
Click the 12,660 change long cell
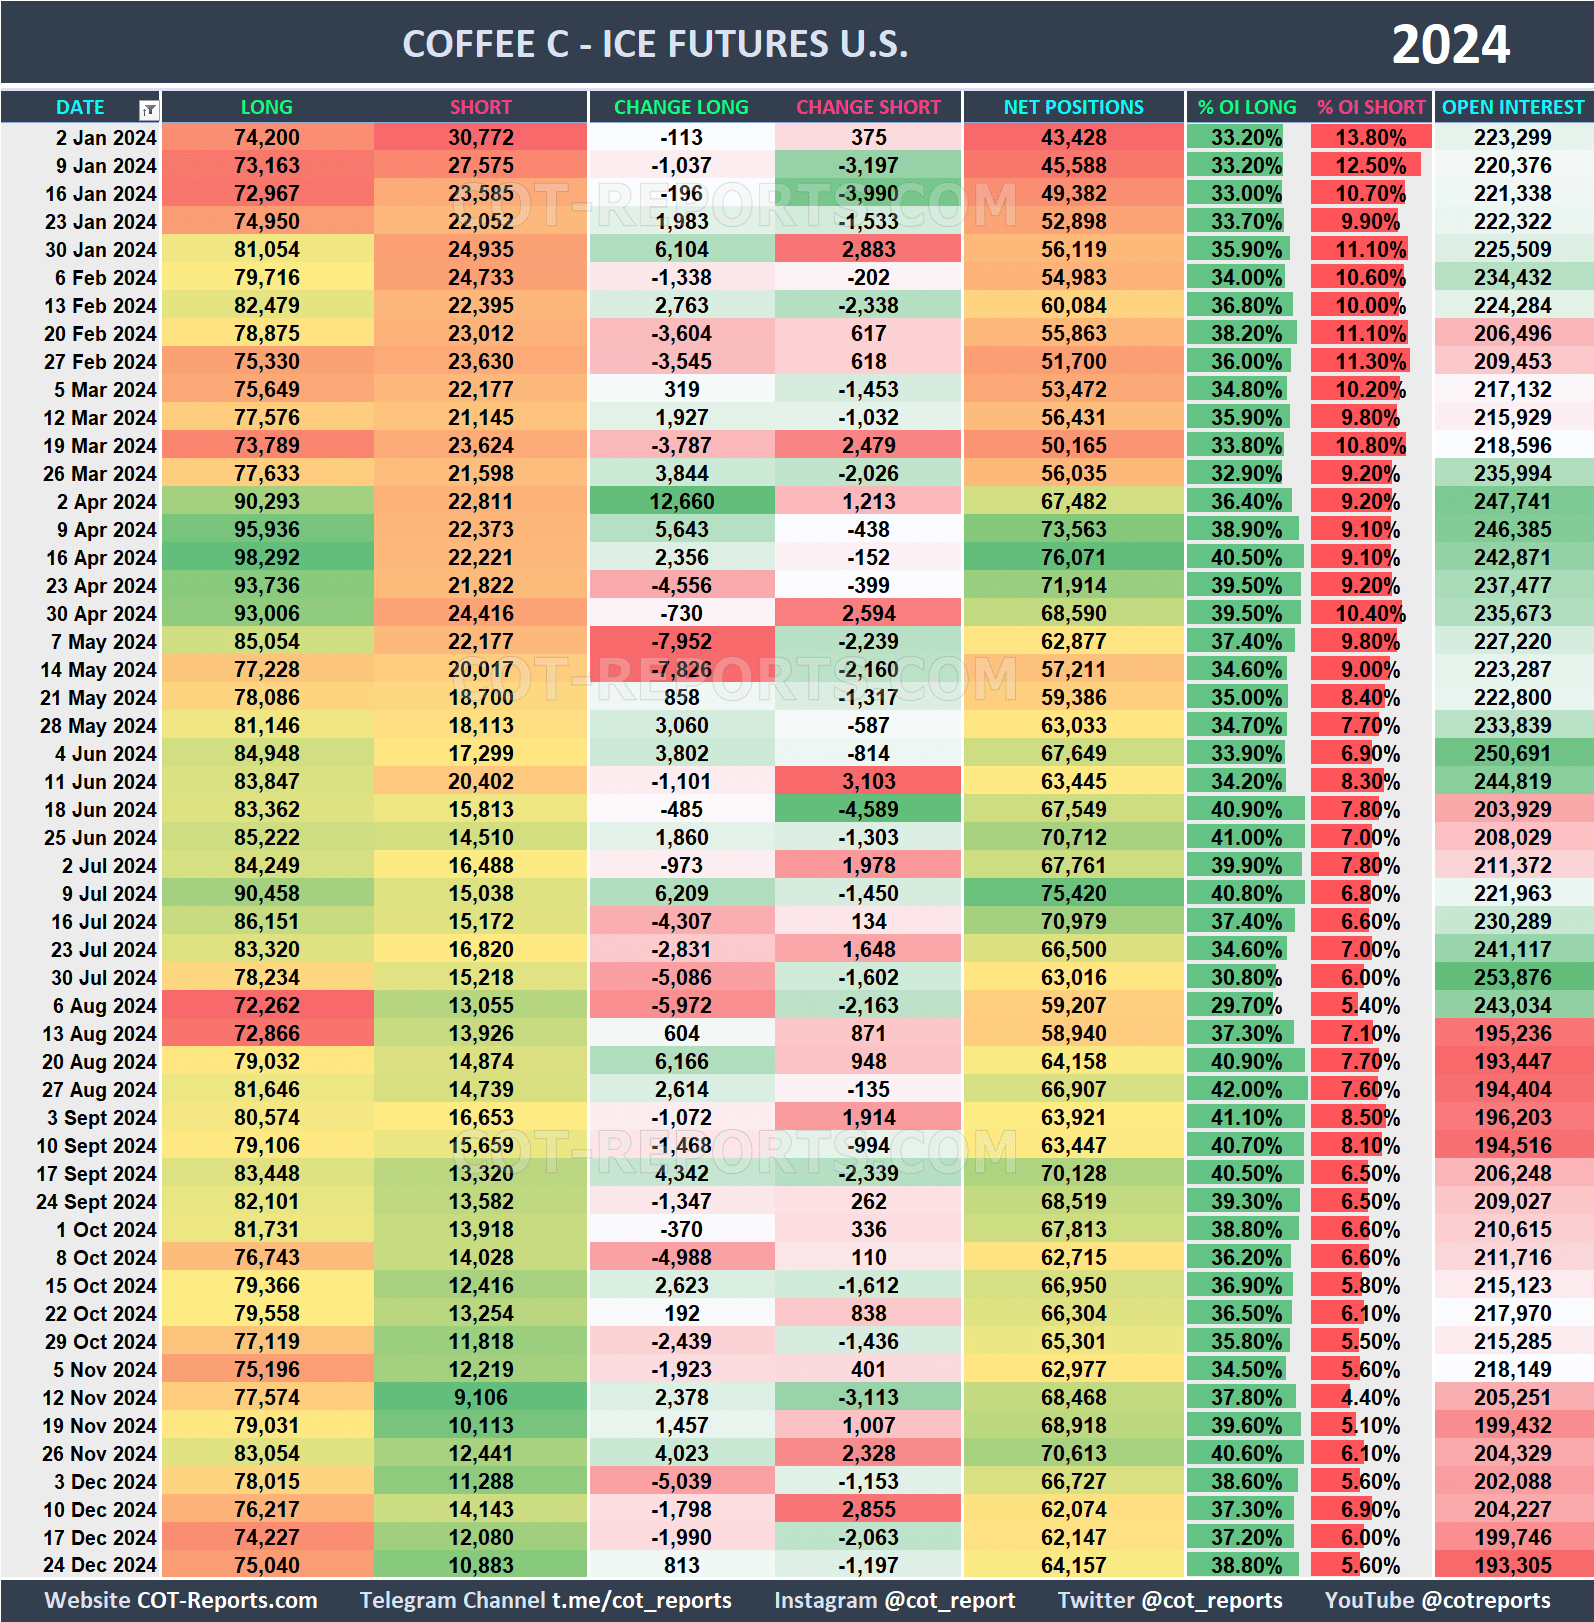click(x=681, y=501)
